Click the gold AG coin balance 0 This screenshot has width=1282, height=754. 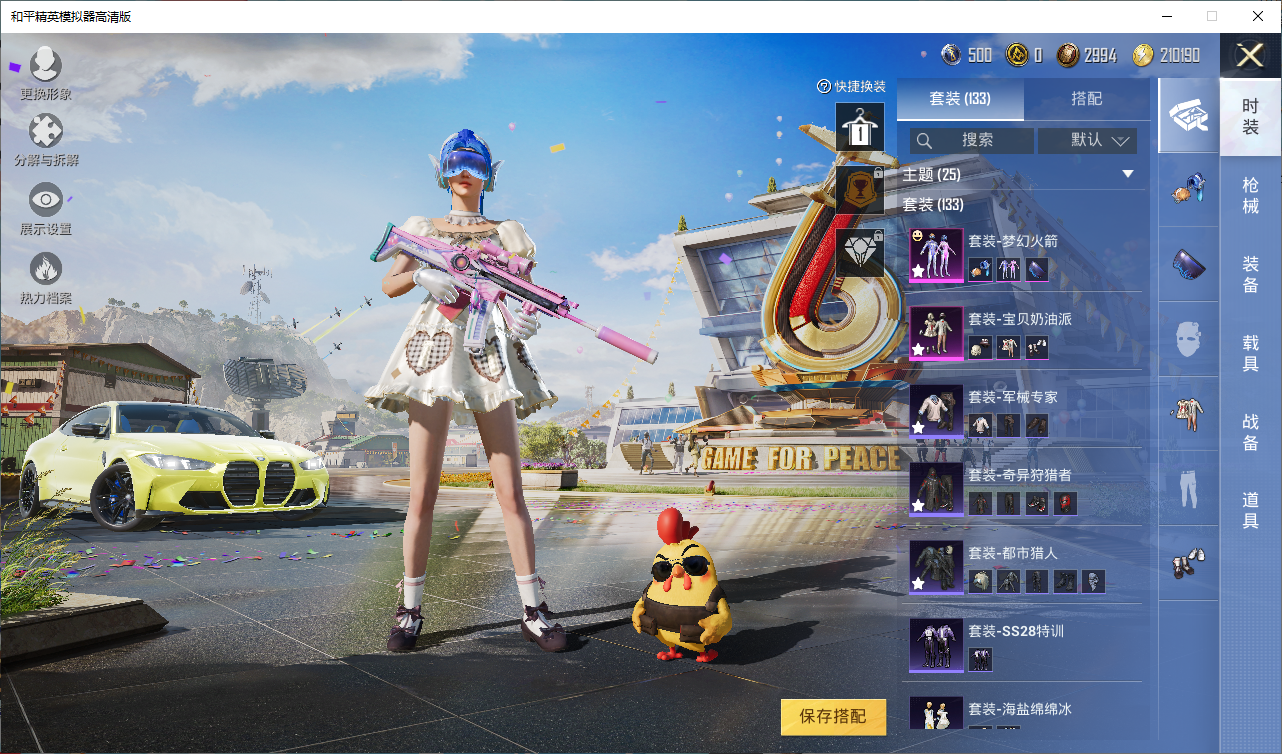tap(1025, 55)
